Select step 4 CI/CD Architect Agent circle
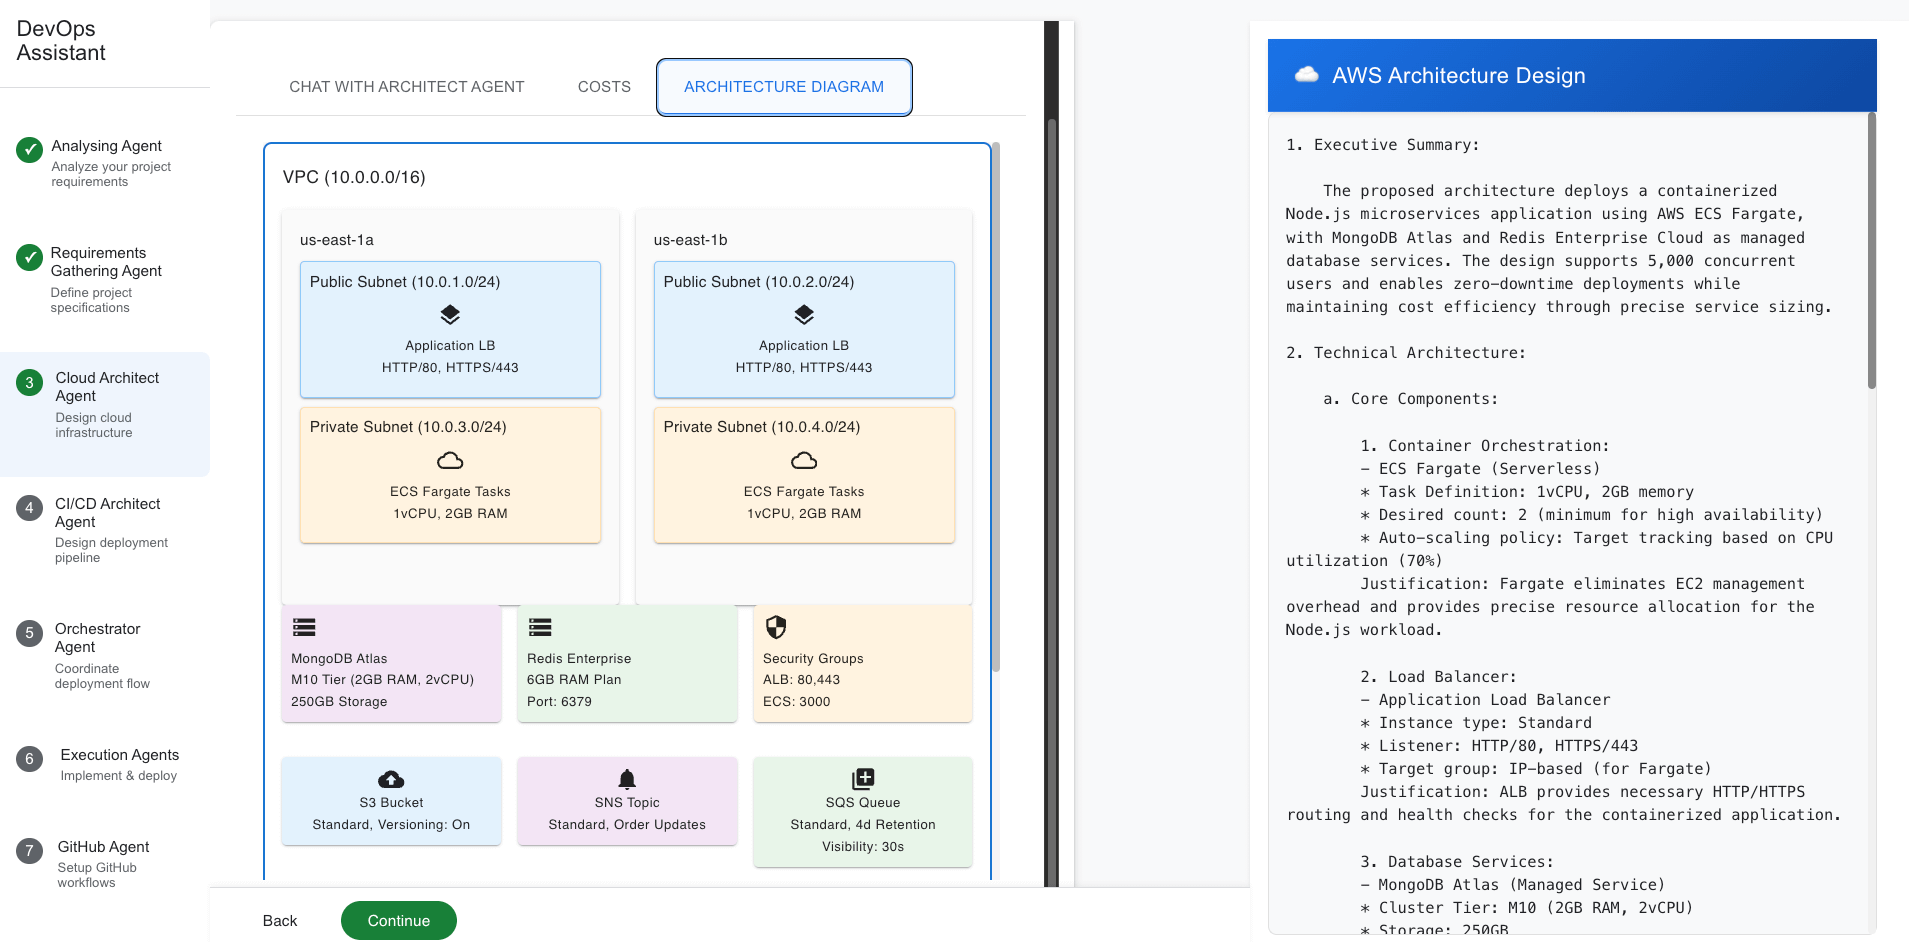1909x942 pixels. pos(29,508)
